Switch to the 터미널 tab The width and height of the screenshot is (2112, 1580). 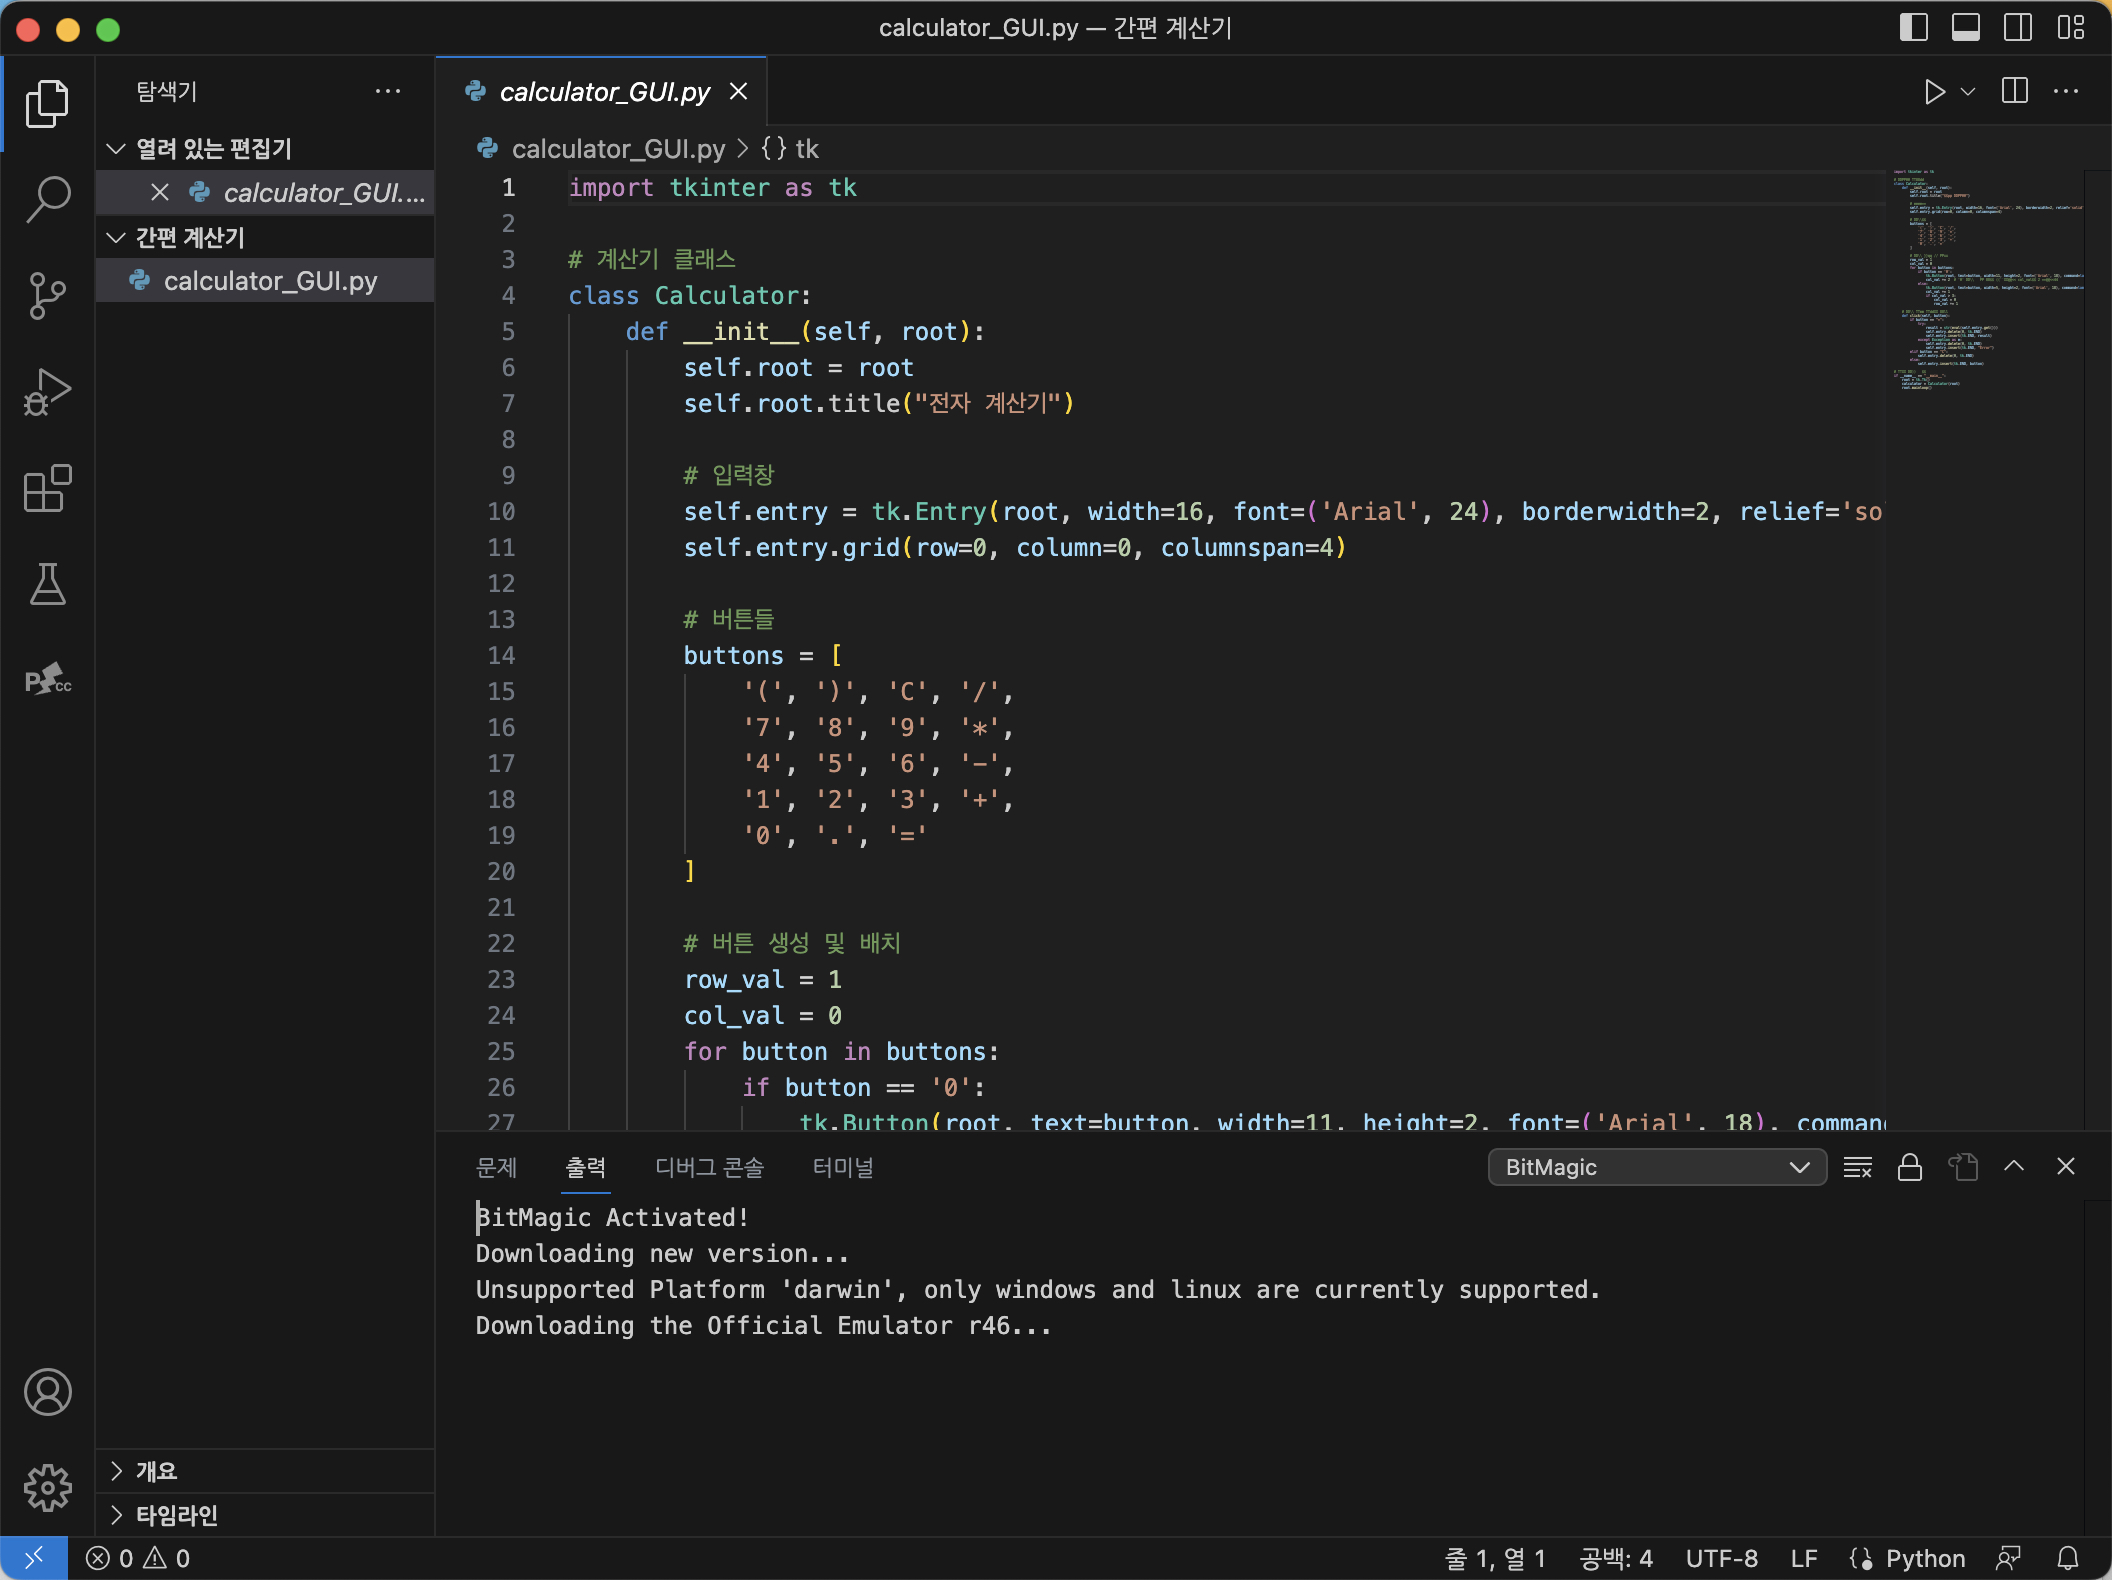(x=842, y=1167)
